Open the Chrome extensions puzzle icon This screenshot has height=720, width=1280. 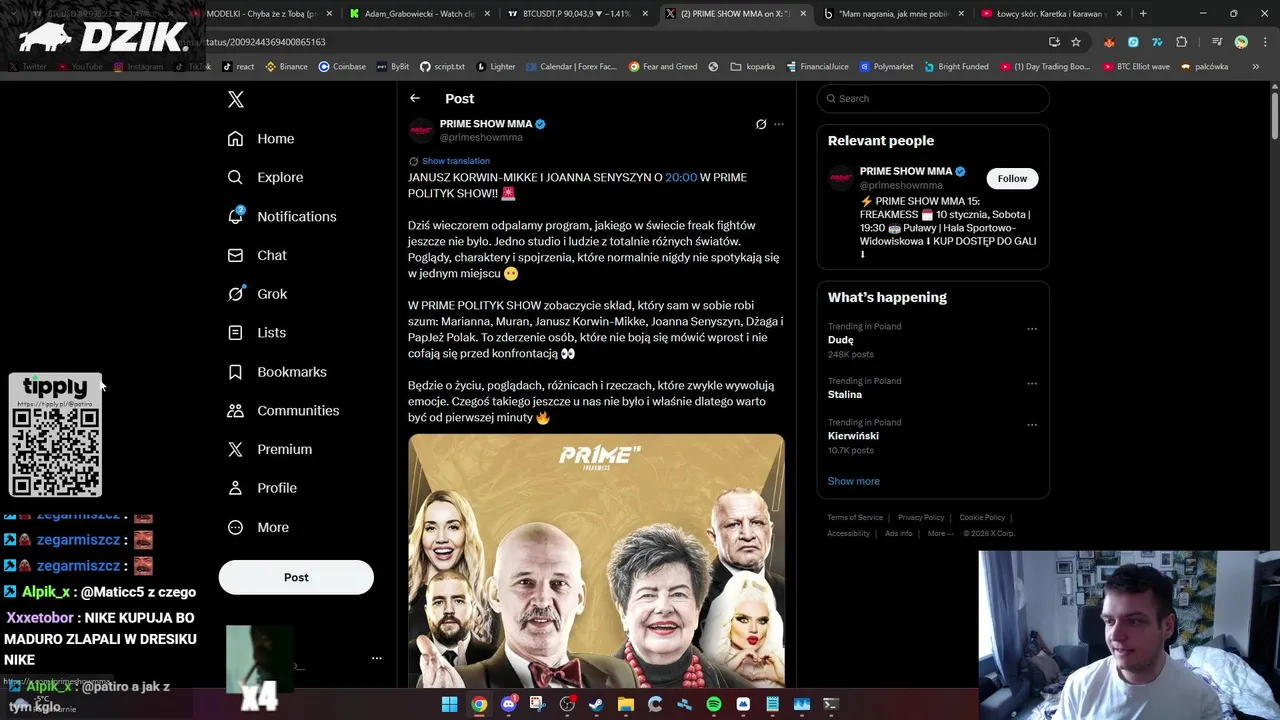point(1182,42)
